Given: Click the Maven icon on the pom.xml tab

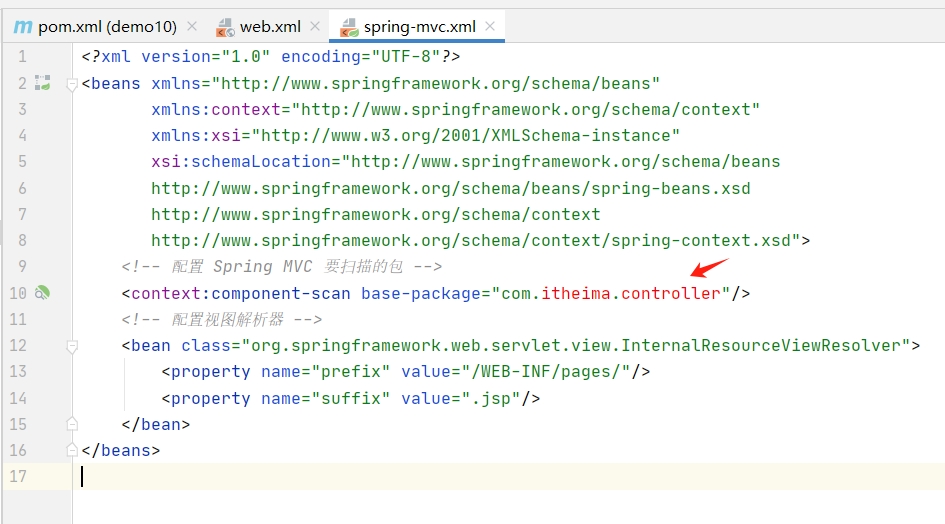Looking at the screenshot, I should pyautogui.click(x=23, y=27).
